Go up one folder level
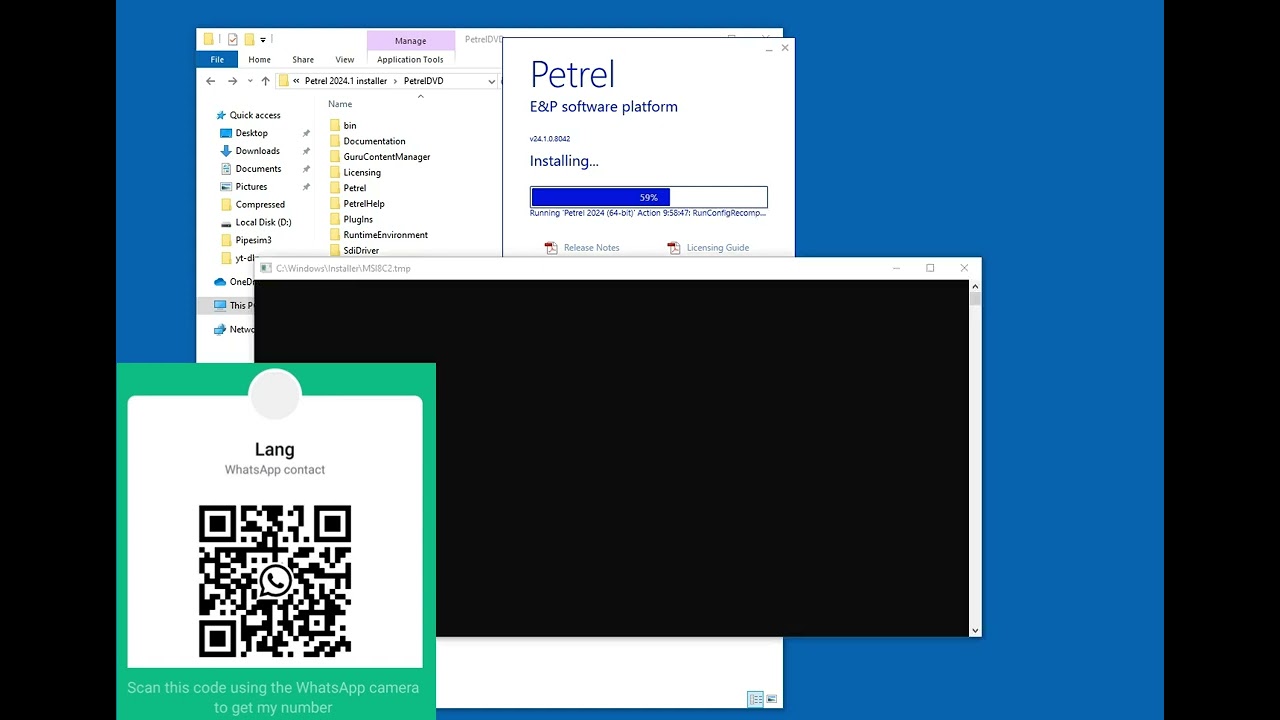Viewport: 1280px width, 720px height. (x=265, y=81)
